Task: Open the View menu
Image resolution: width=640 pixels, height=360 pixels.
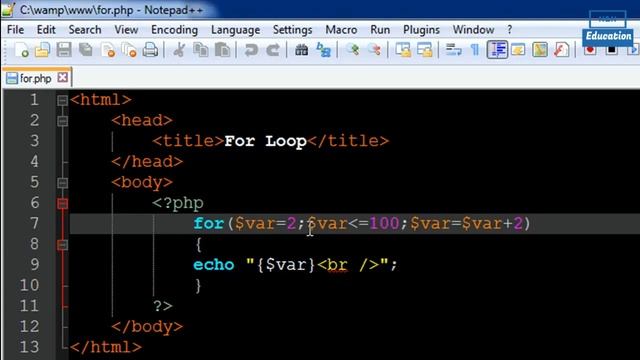Action: tap(126, 30)
